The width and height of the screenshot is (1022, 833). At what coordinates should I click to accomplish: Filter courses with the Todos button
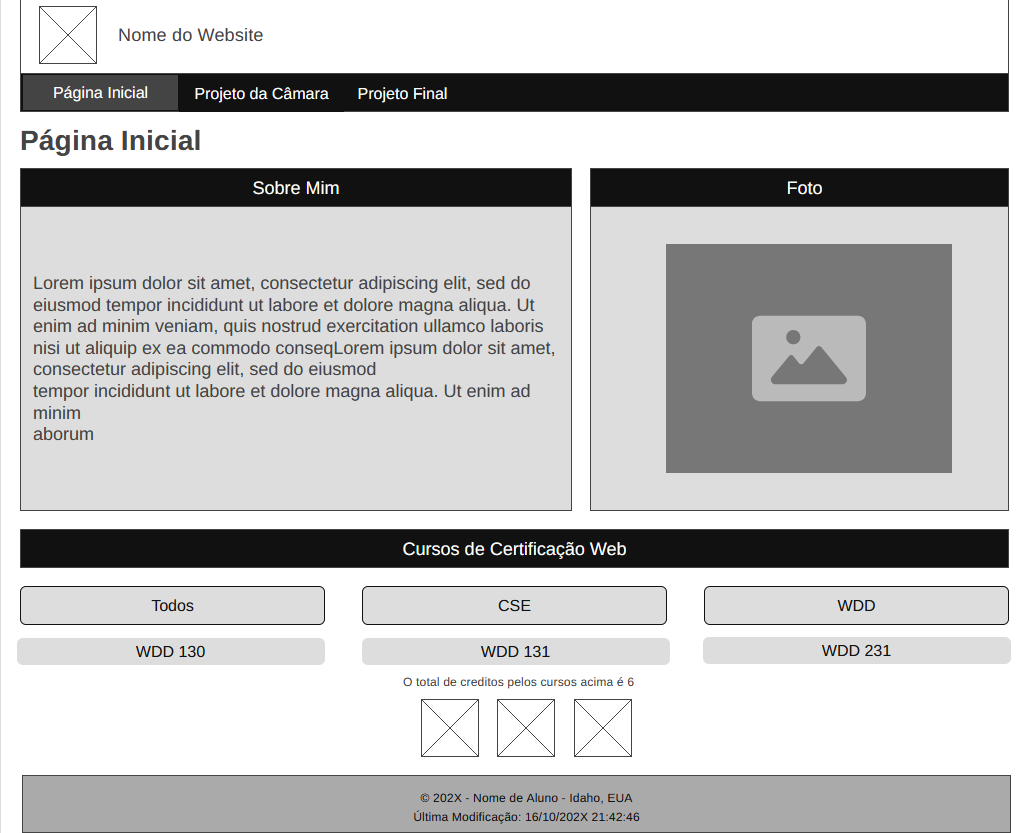click(173, 606)
